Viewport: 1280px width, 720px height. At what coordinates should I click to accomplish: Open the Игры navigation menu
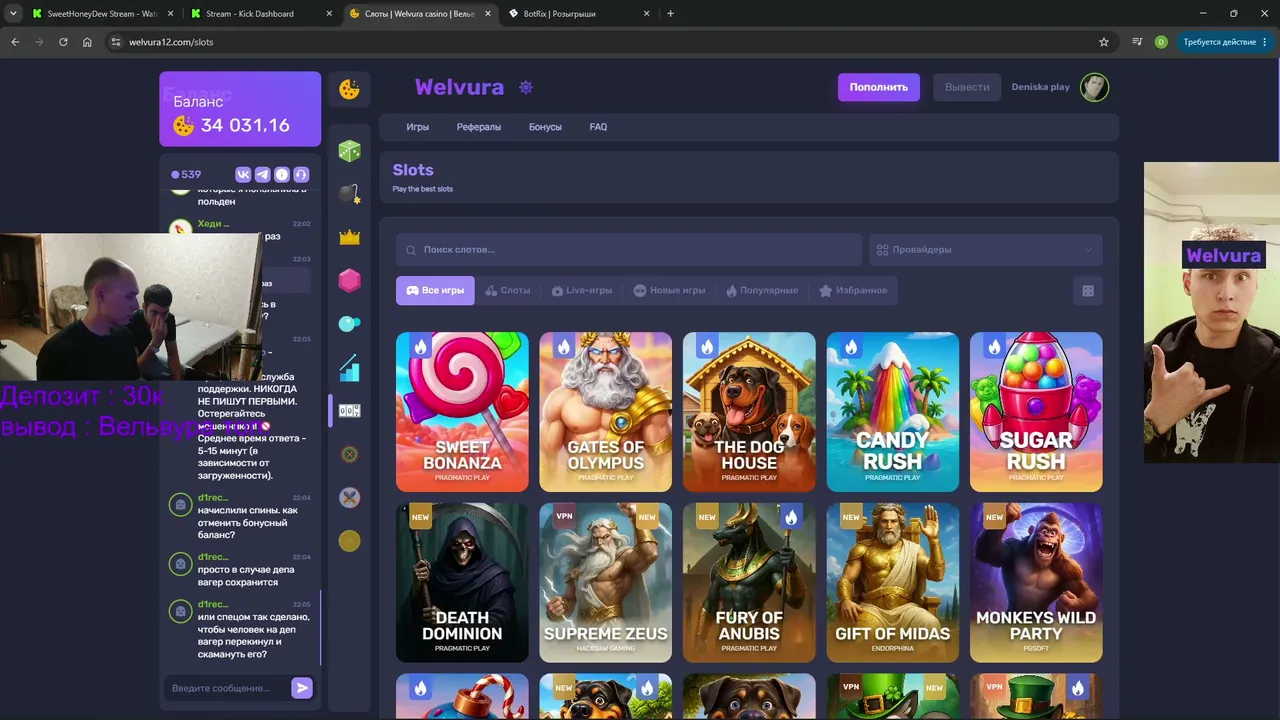click(x=417, y=127)
